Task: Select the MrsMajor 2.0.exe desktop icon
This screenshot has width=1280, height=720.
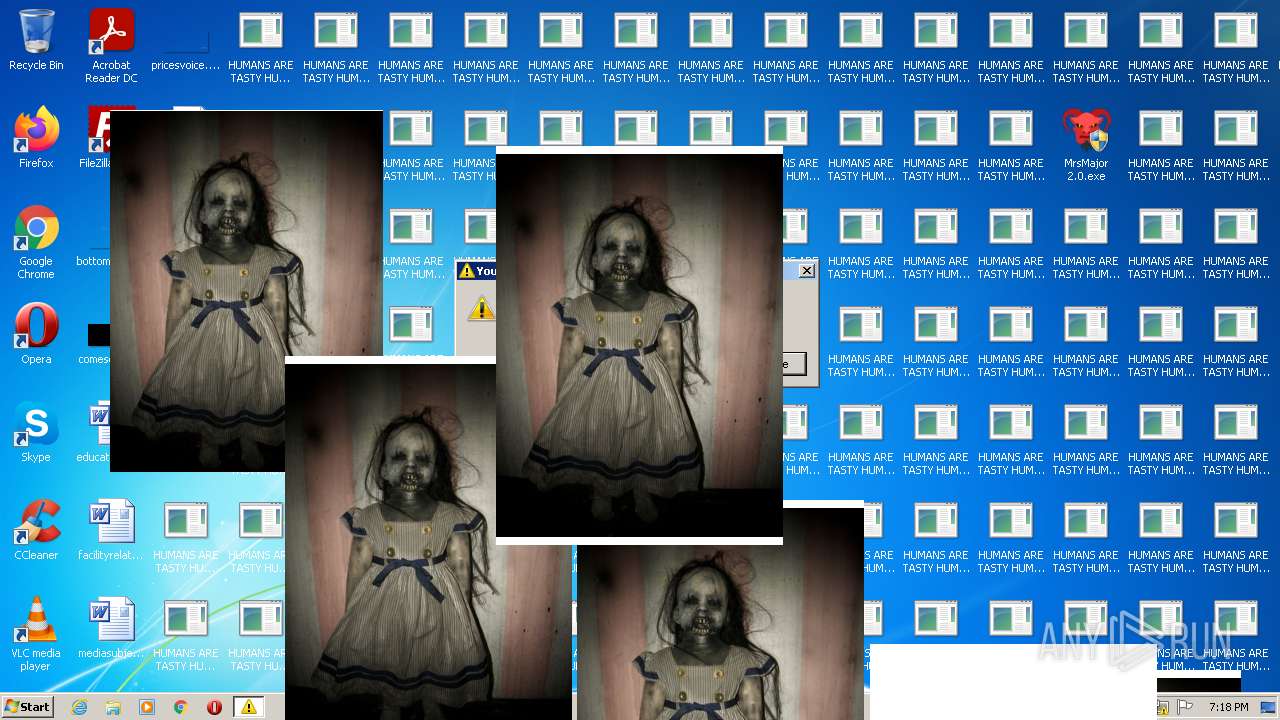Action: 1085,144
